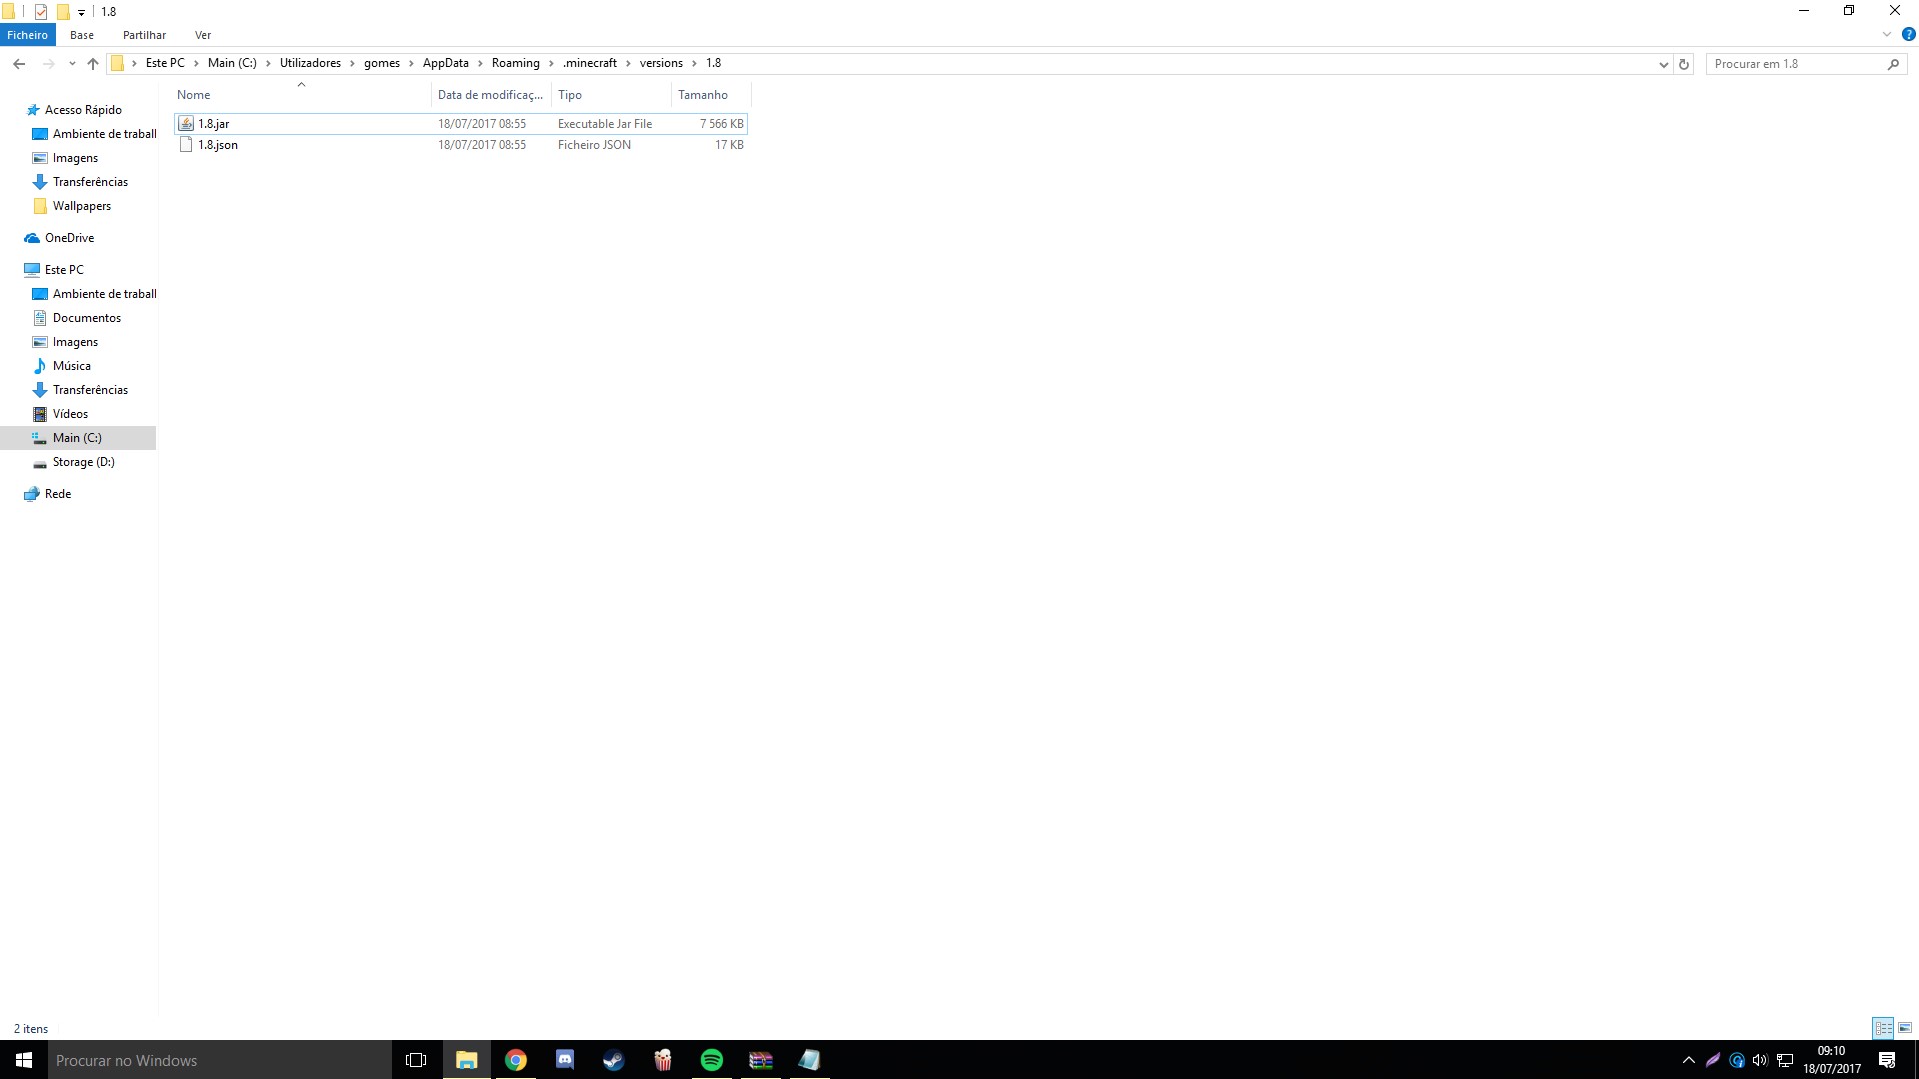Open Google Chrome from taskbar
This screenshot has height=1079, width=1919.
[x=516, y=1060]
